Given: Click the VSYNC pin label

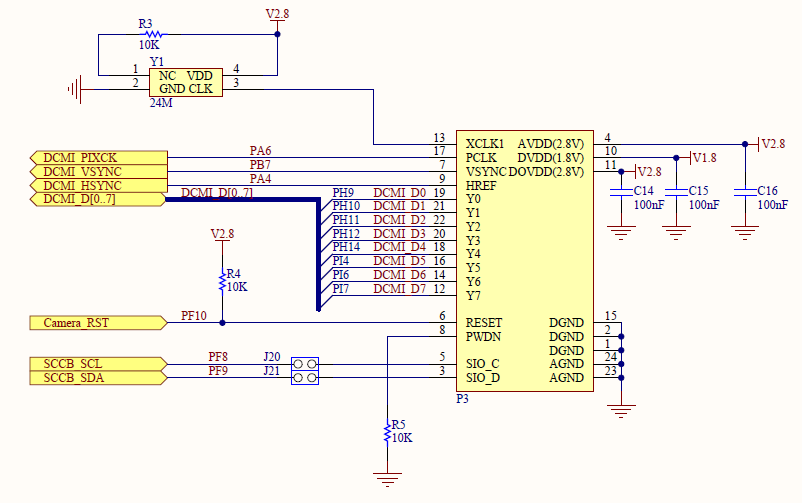Looking at the screenshot, I should 486,171.
